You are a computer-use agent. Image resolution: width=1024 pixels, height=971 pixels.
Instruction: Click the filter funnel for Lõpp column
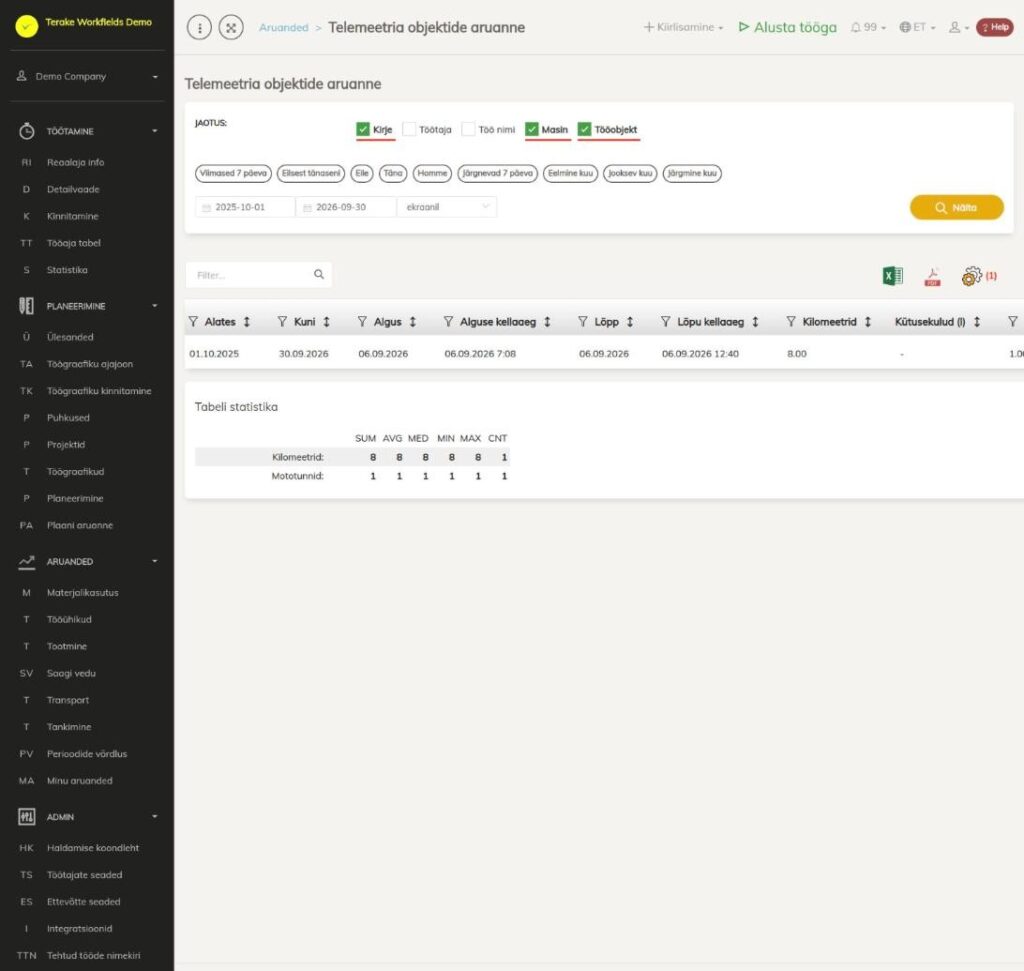click(x=583, y=321)
